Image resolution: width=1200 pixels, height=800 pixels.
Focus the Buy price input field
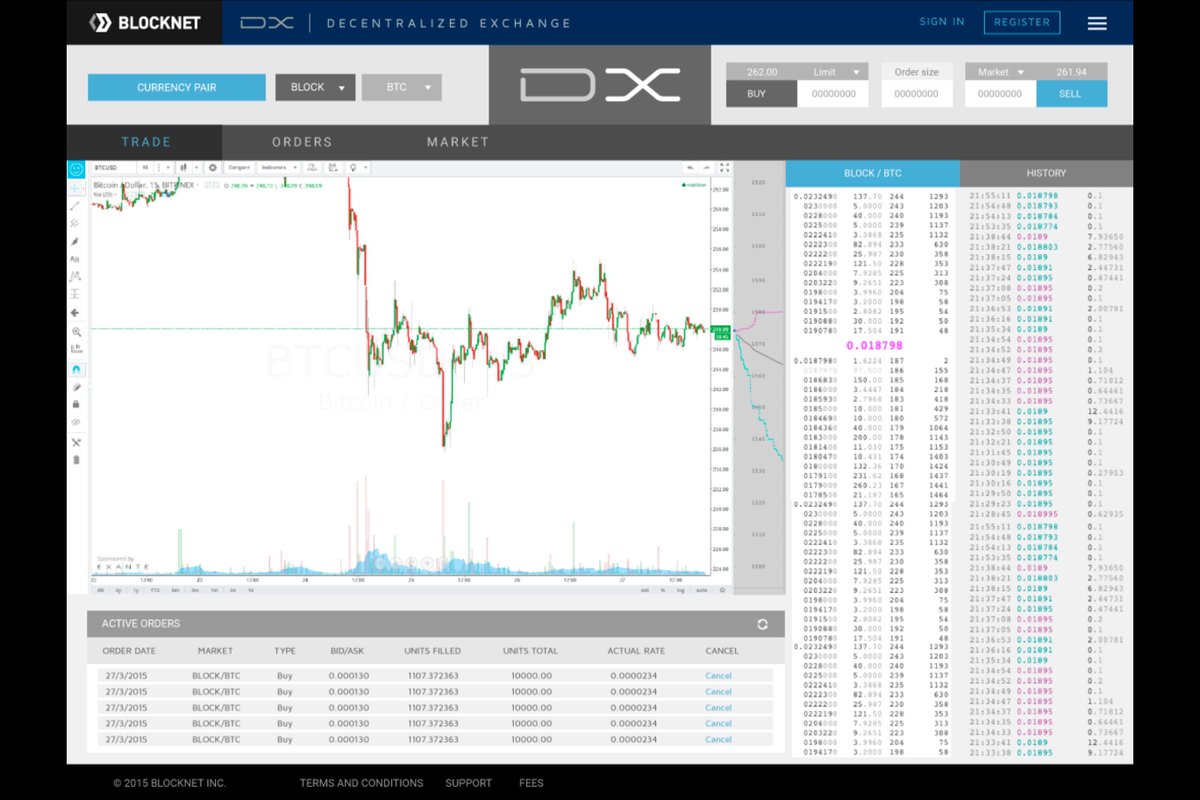click(833, 94)
